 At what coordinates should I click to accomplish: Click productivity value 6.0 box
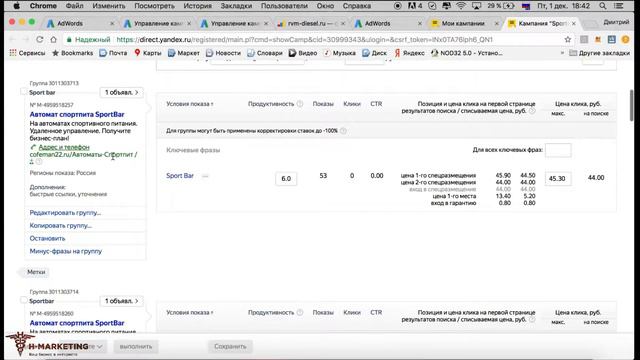tap(286, 179)
